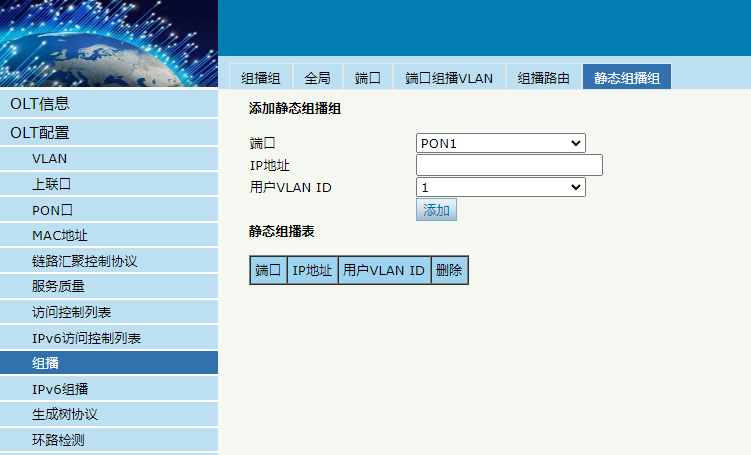Expand OLT配置 in the sidebar
751x455 pixels.
point(109,133)
